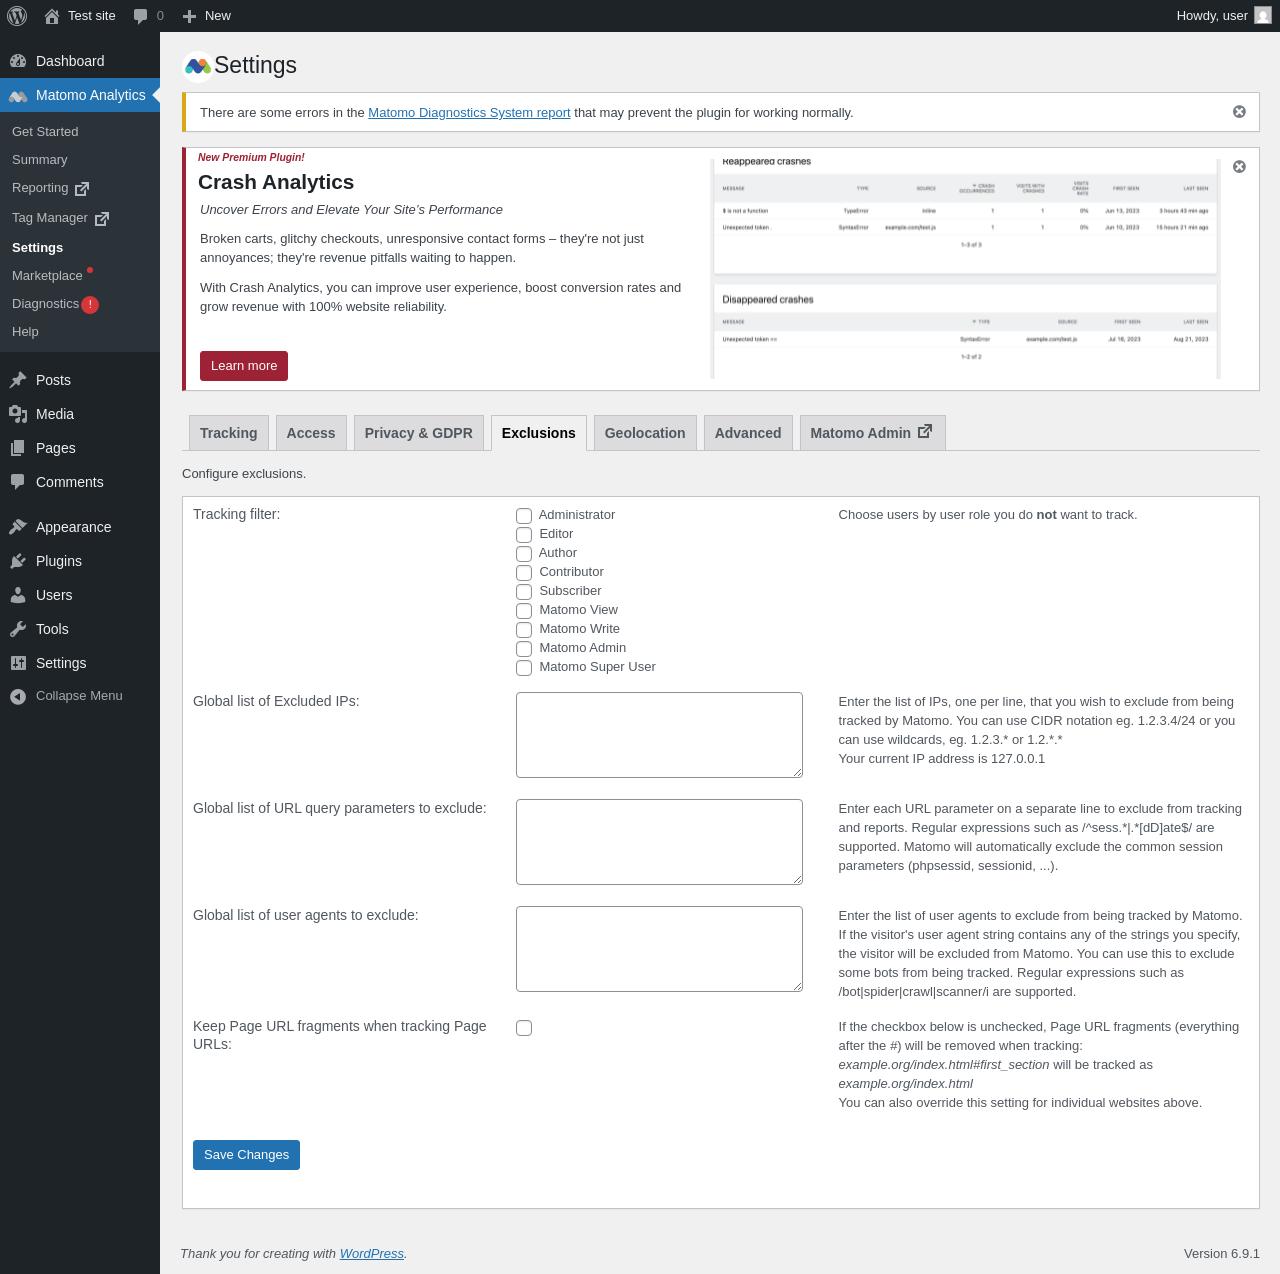Click the Collapse Menu arrow icon
This screenshot has height=1274, width=1280.
pos(18,696)
